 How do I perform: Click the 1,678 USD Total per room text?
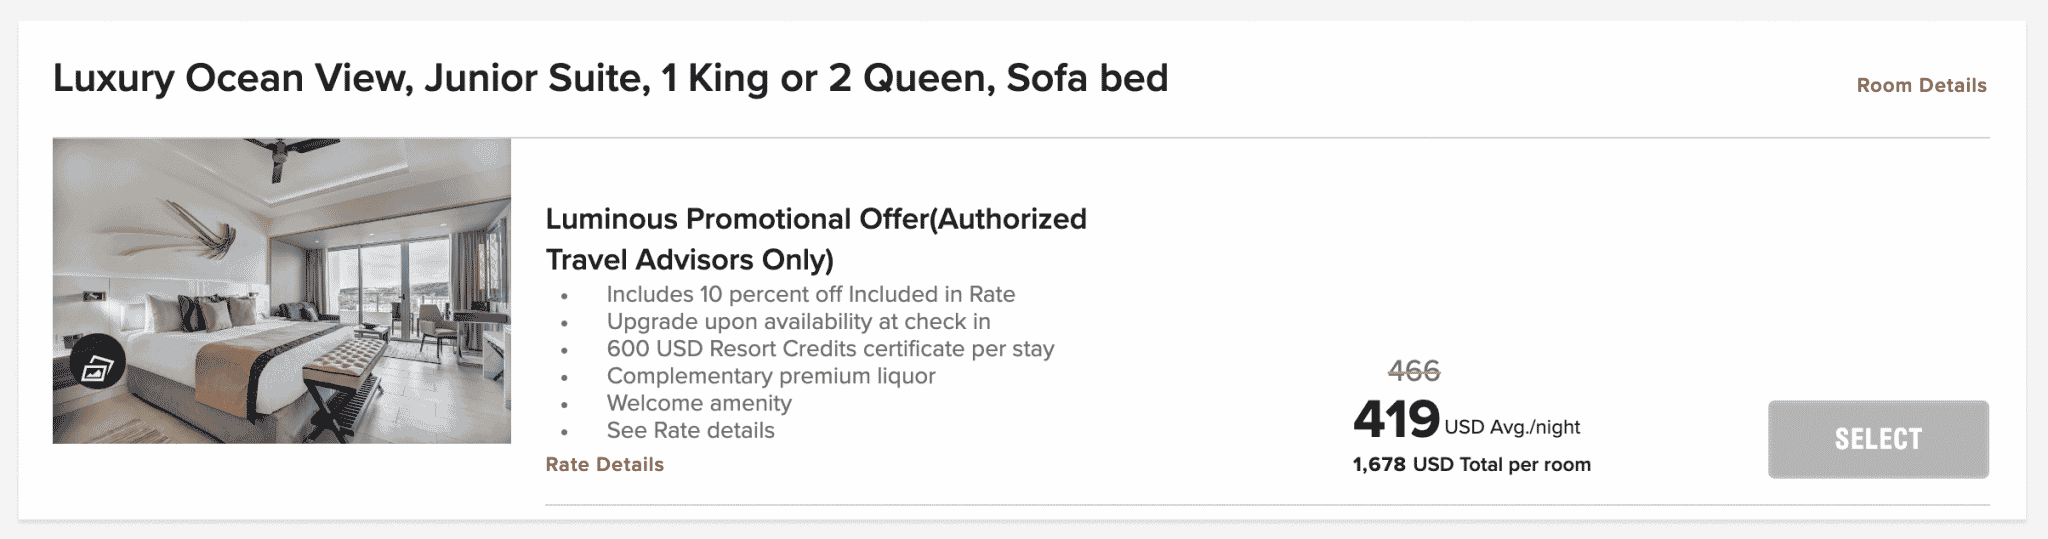tap(1471, 464)
